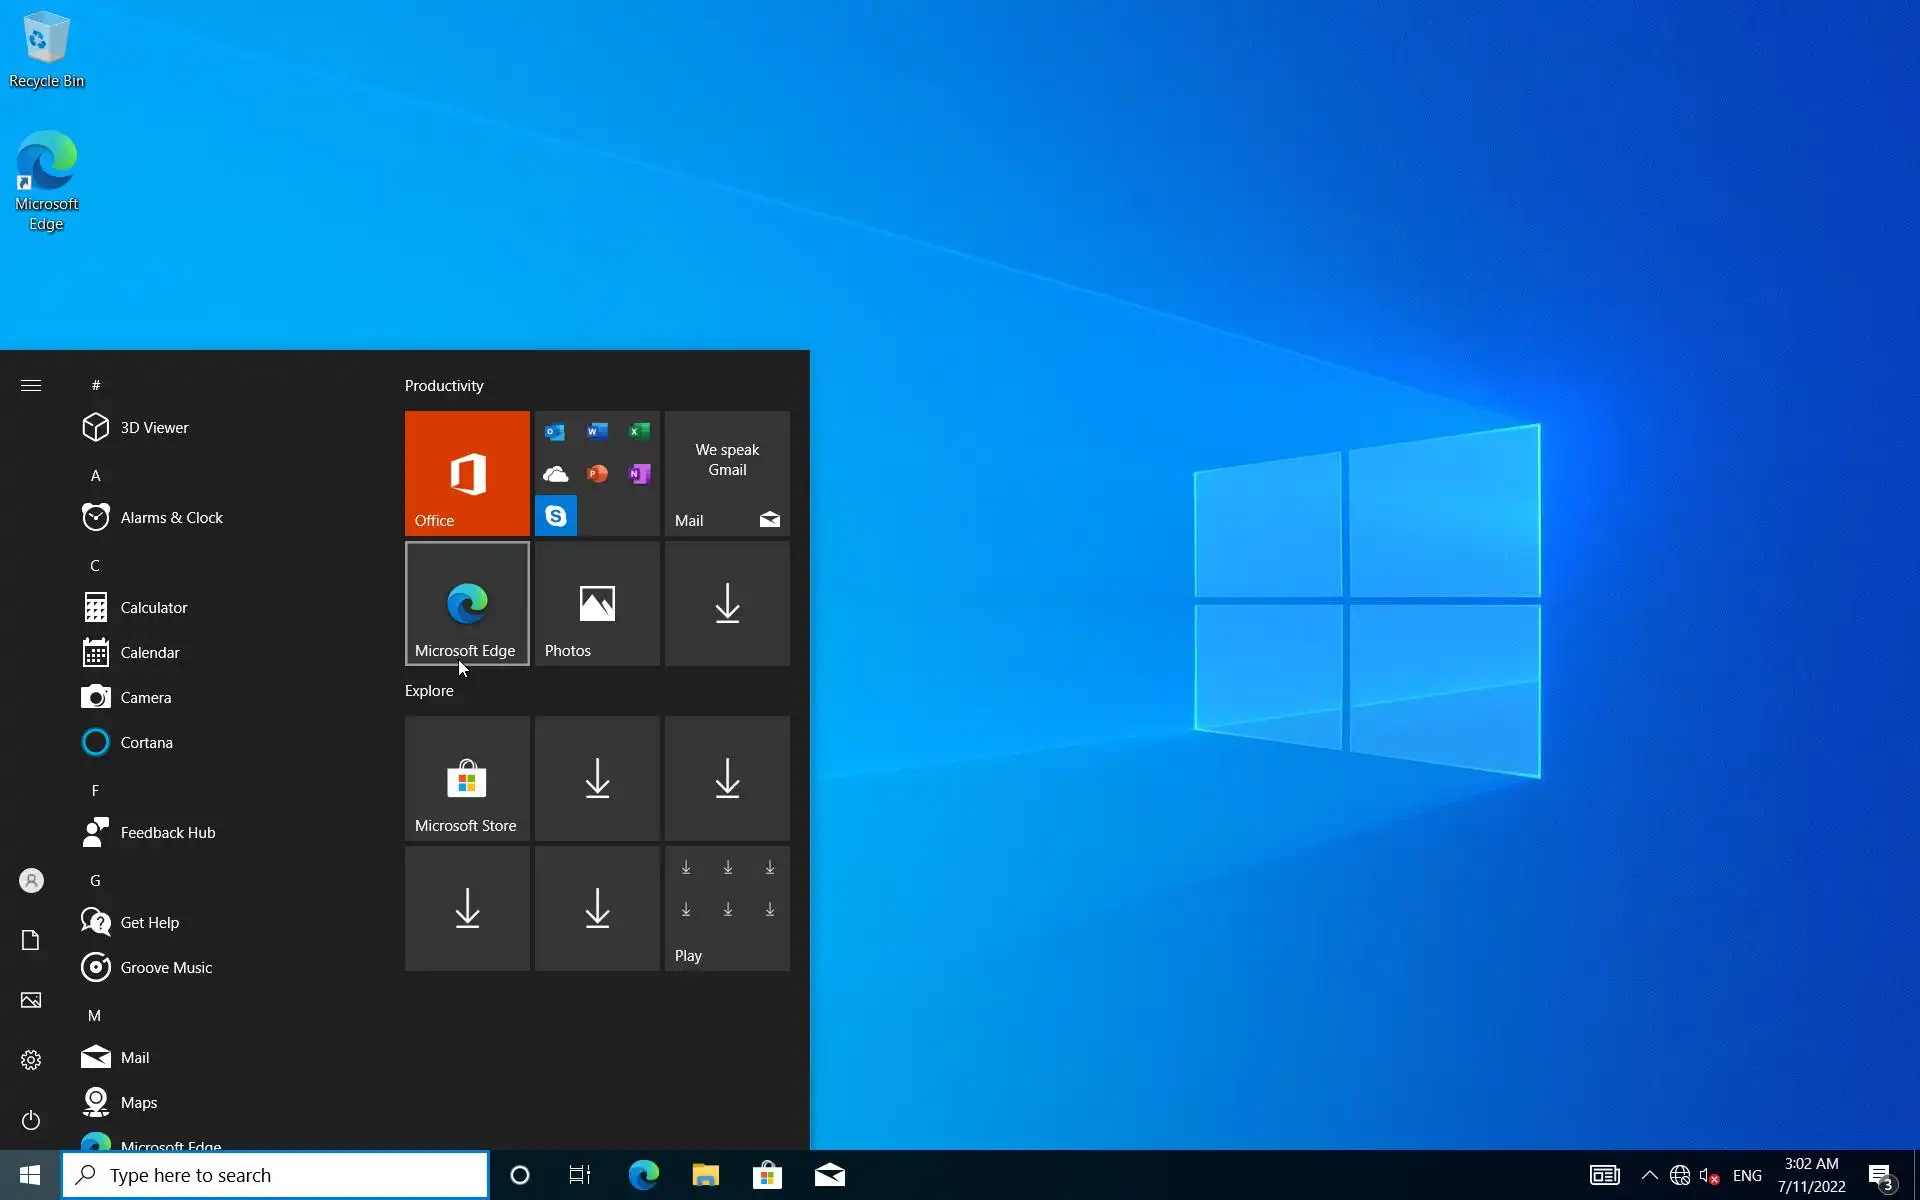Click letter A header in app list

tap(96, 476)
